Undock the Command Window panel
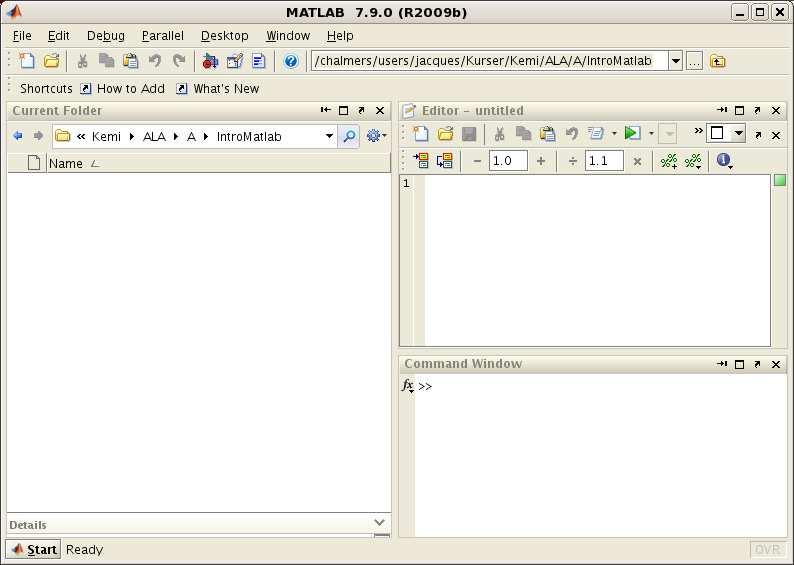Viewport: 794px width, 565px height. tap(757, 364)
